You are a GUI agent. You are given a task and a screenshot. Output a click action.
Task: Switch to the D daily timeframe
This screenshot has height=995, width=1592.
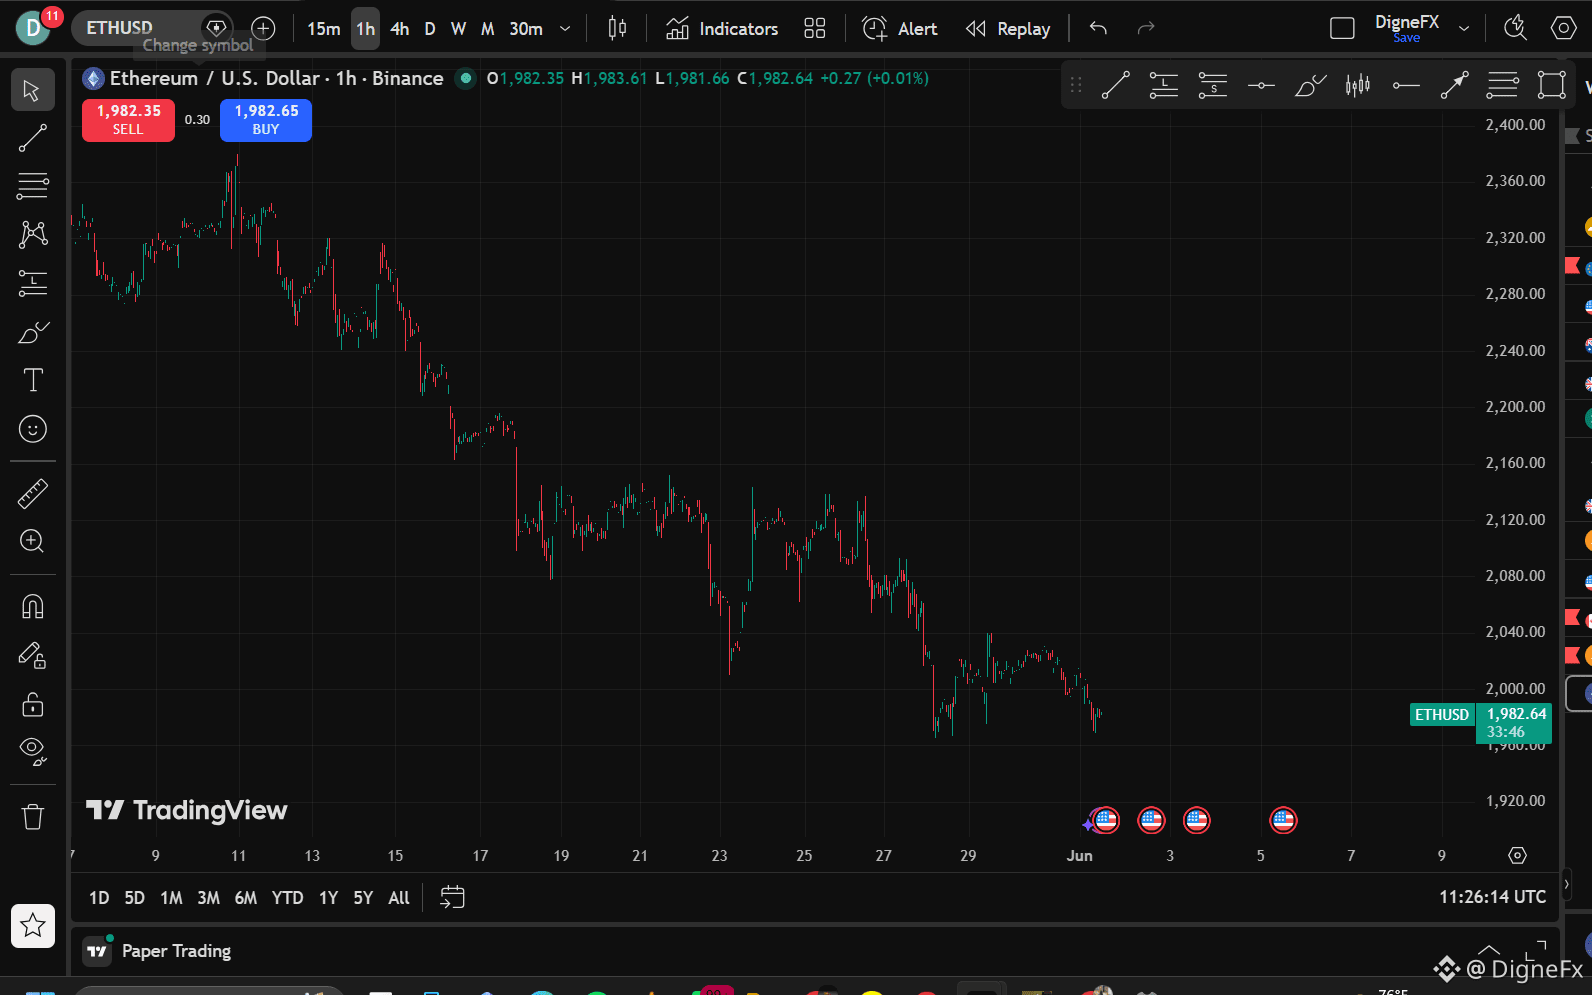pos(430,29)
